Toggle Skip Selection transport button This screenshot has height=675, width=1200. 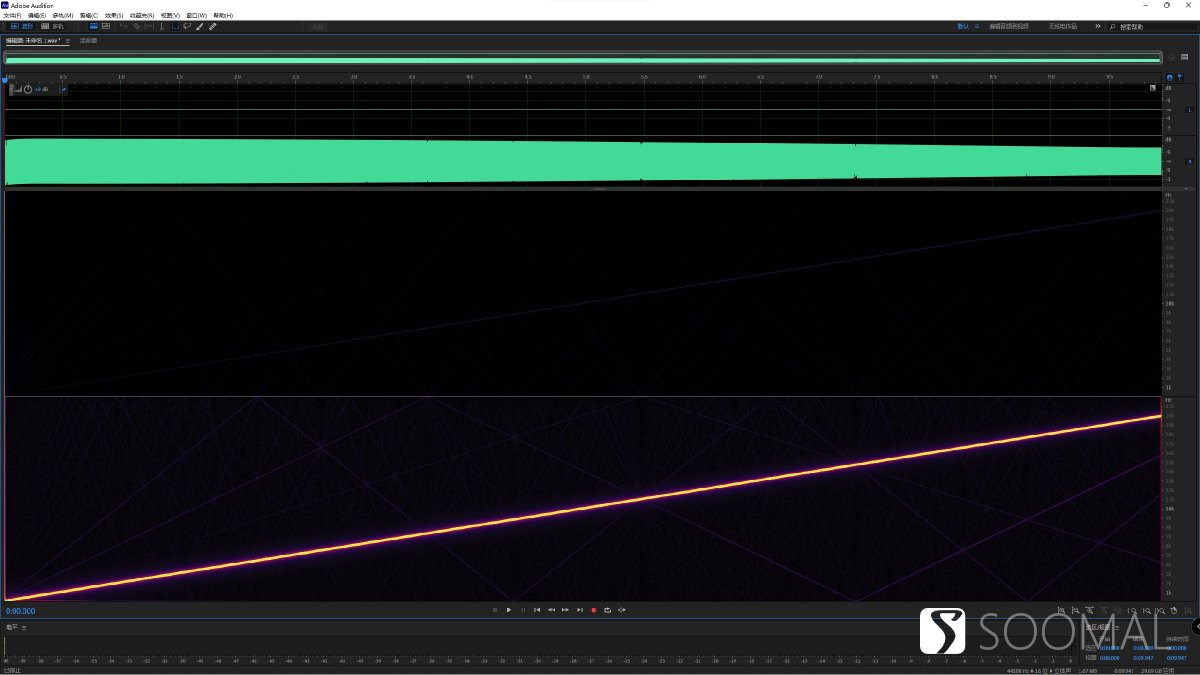click(x=622, y=610)
